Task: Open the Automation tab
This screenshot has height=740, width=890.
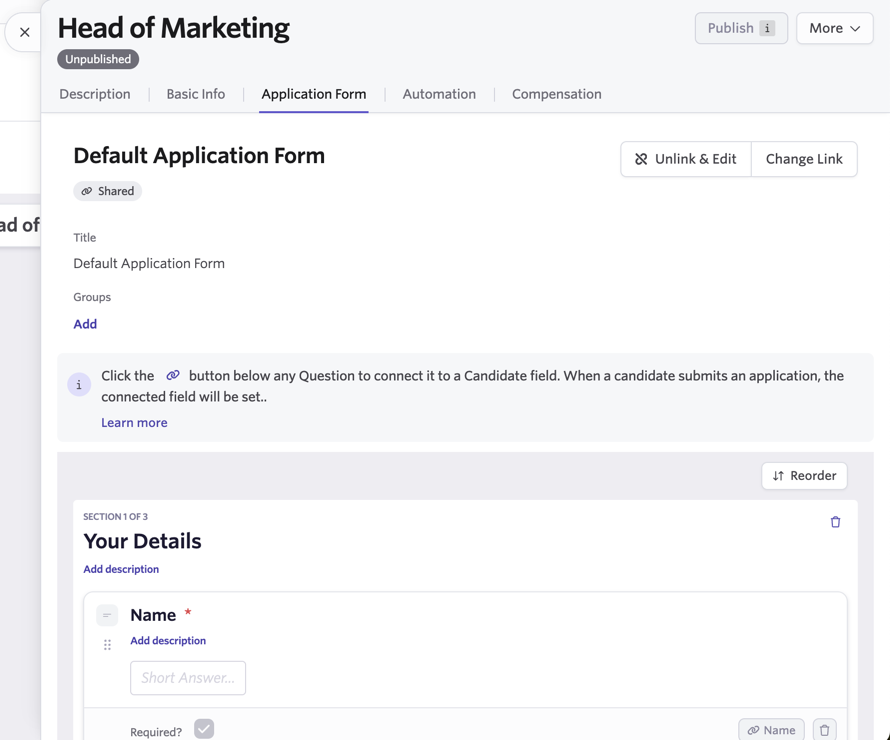Action: tap(439, 94)
